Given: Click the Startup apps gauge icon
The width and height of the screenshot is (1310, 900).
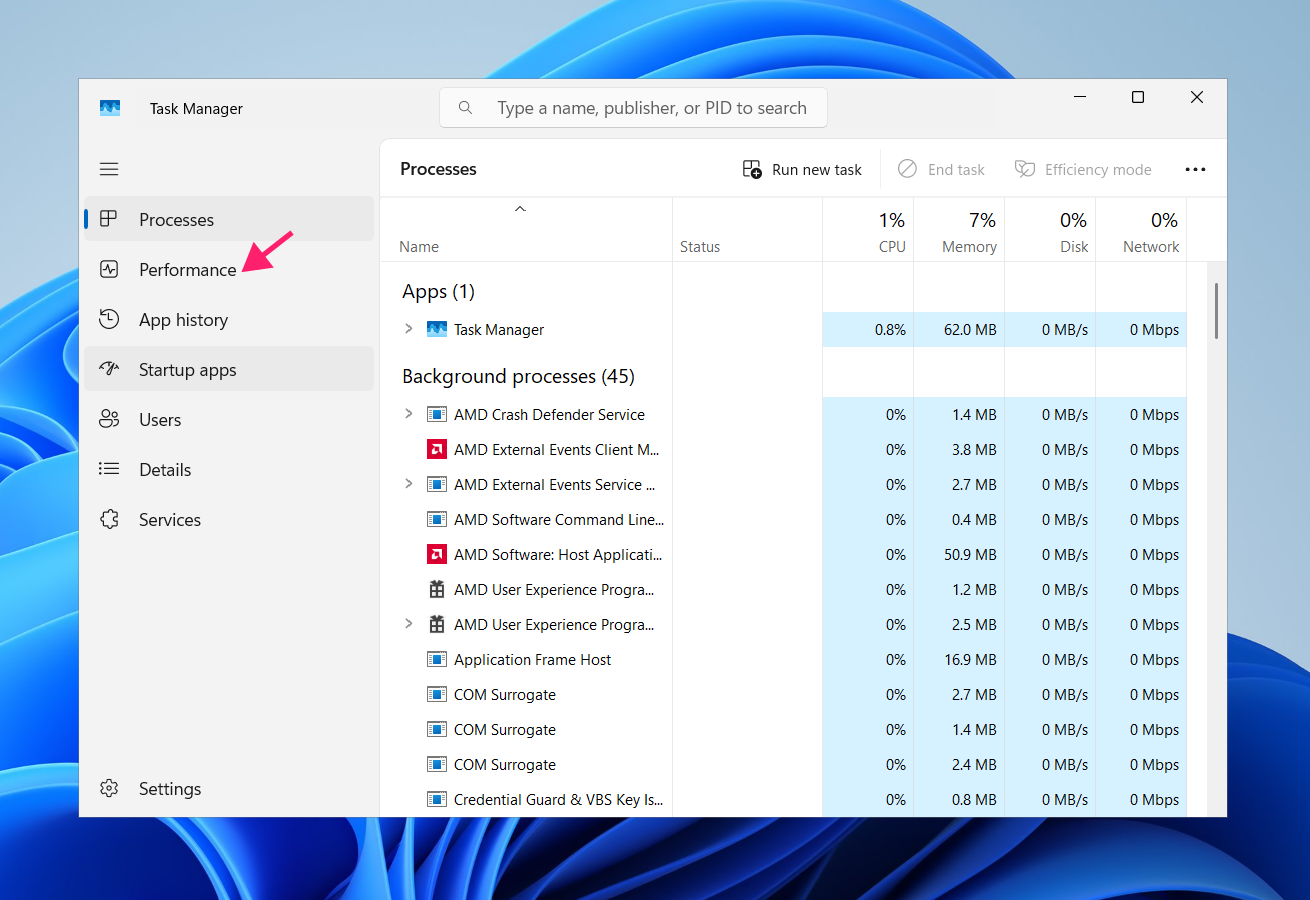Looking at the screenshot, I should [x=109, y=369].
